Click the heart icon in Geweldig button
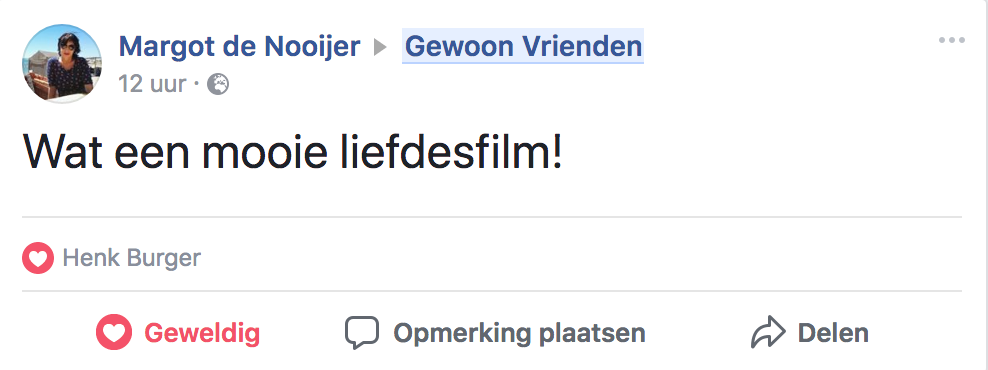The width and height of the screenshot is (988, 370). click(x=114, y=333)
